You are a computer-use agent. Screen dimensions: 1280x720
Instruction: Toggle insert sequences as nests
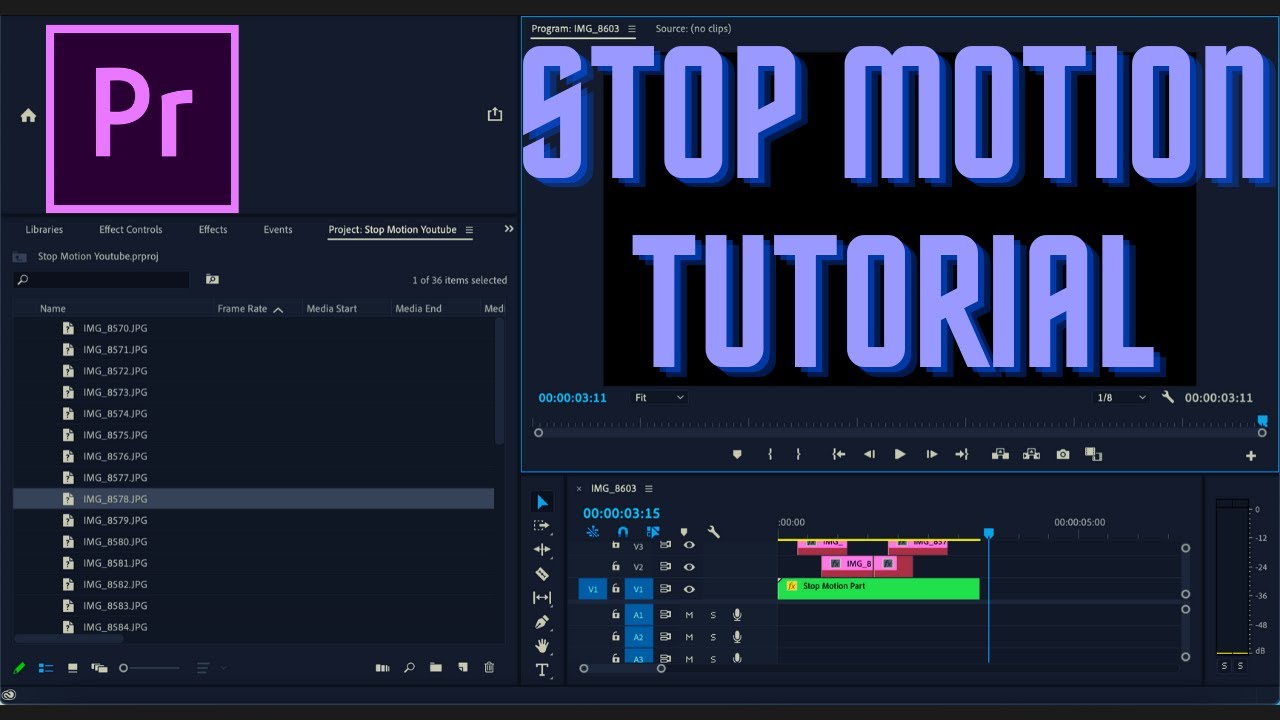click(x=593, y=532)
